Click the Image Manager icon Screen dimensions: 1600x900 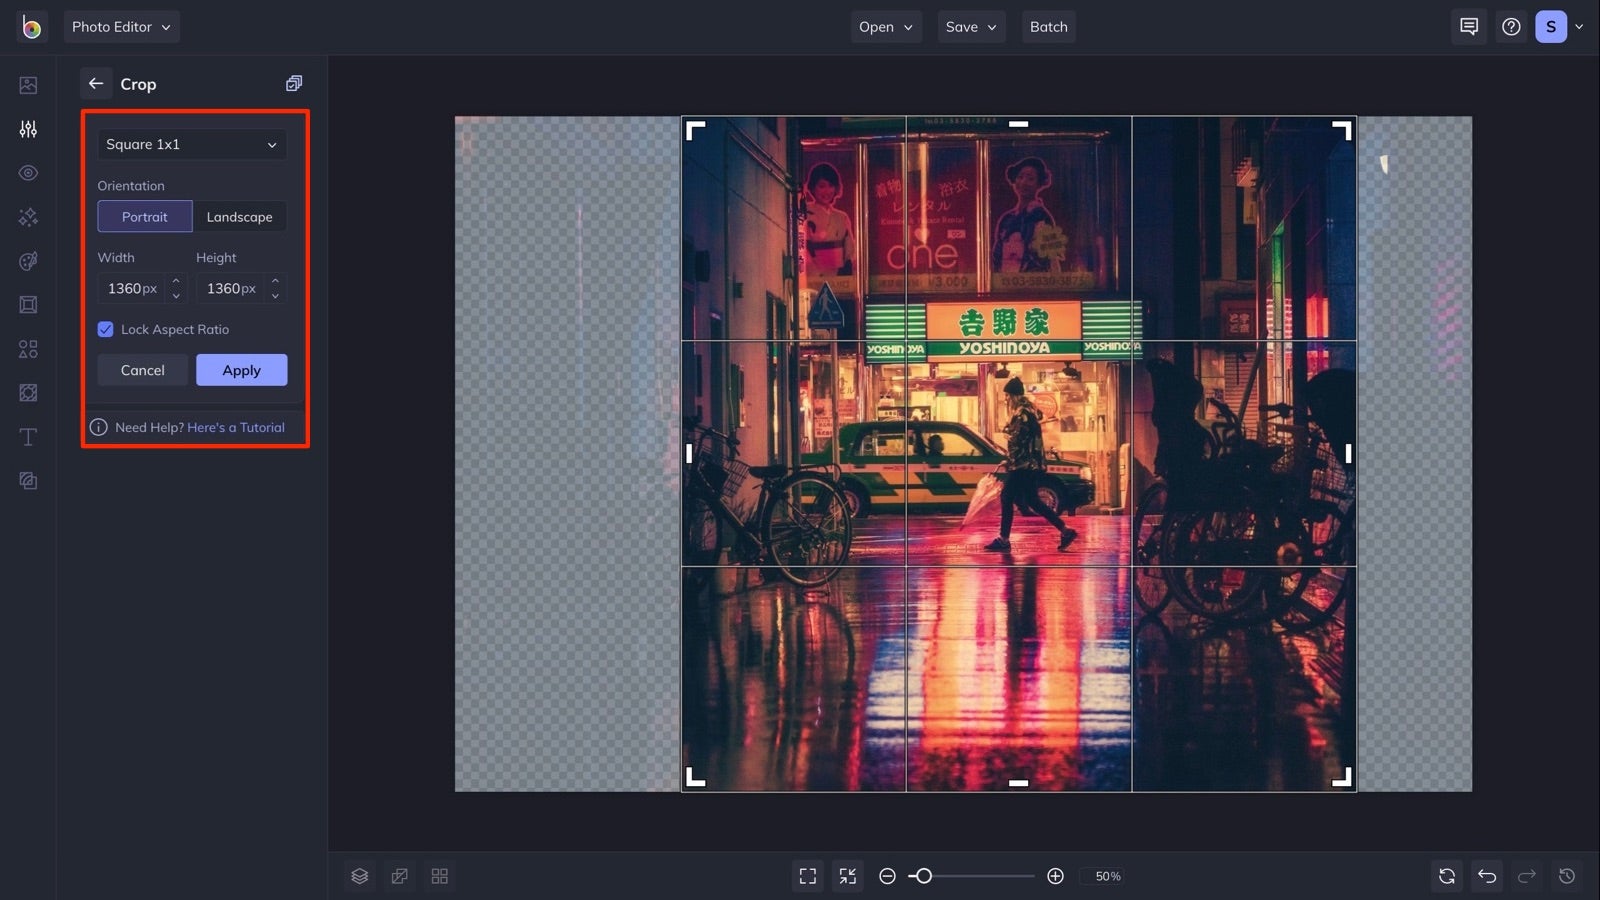[x=27, y=85]
